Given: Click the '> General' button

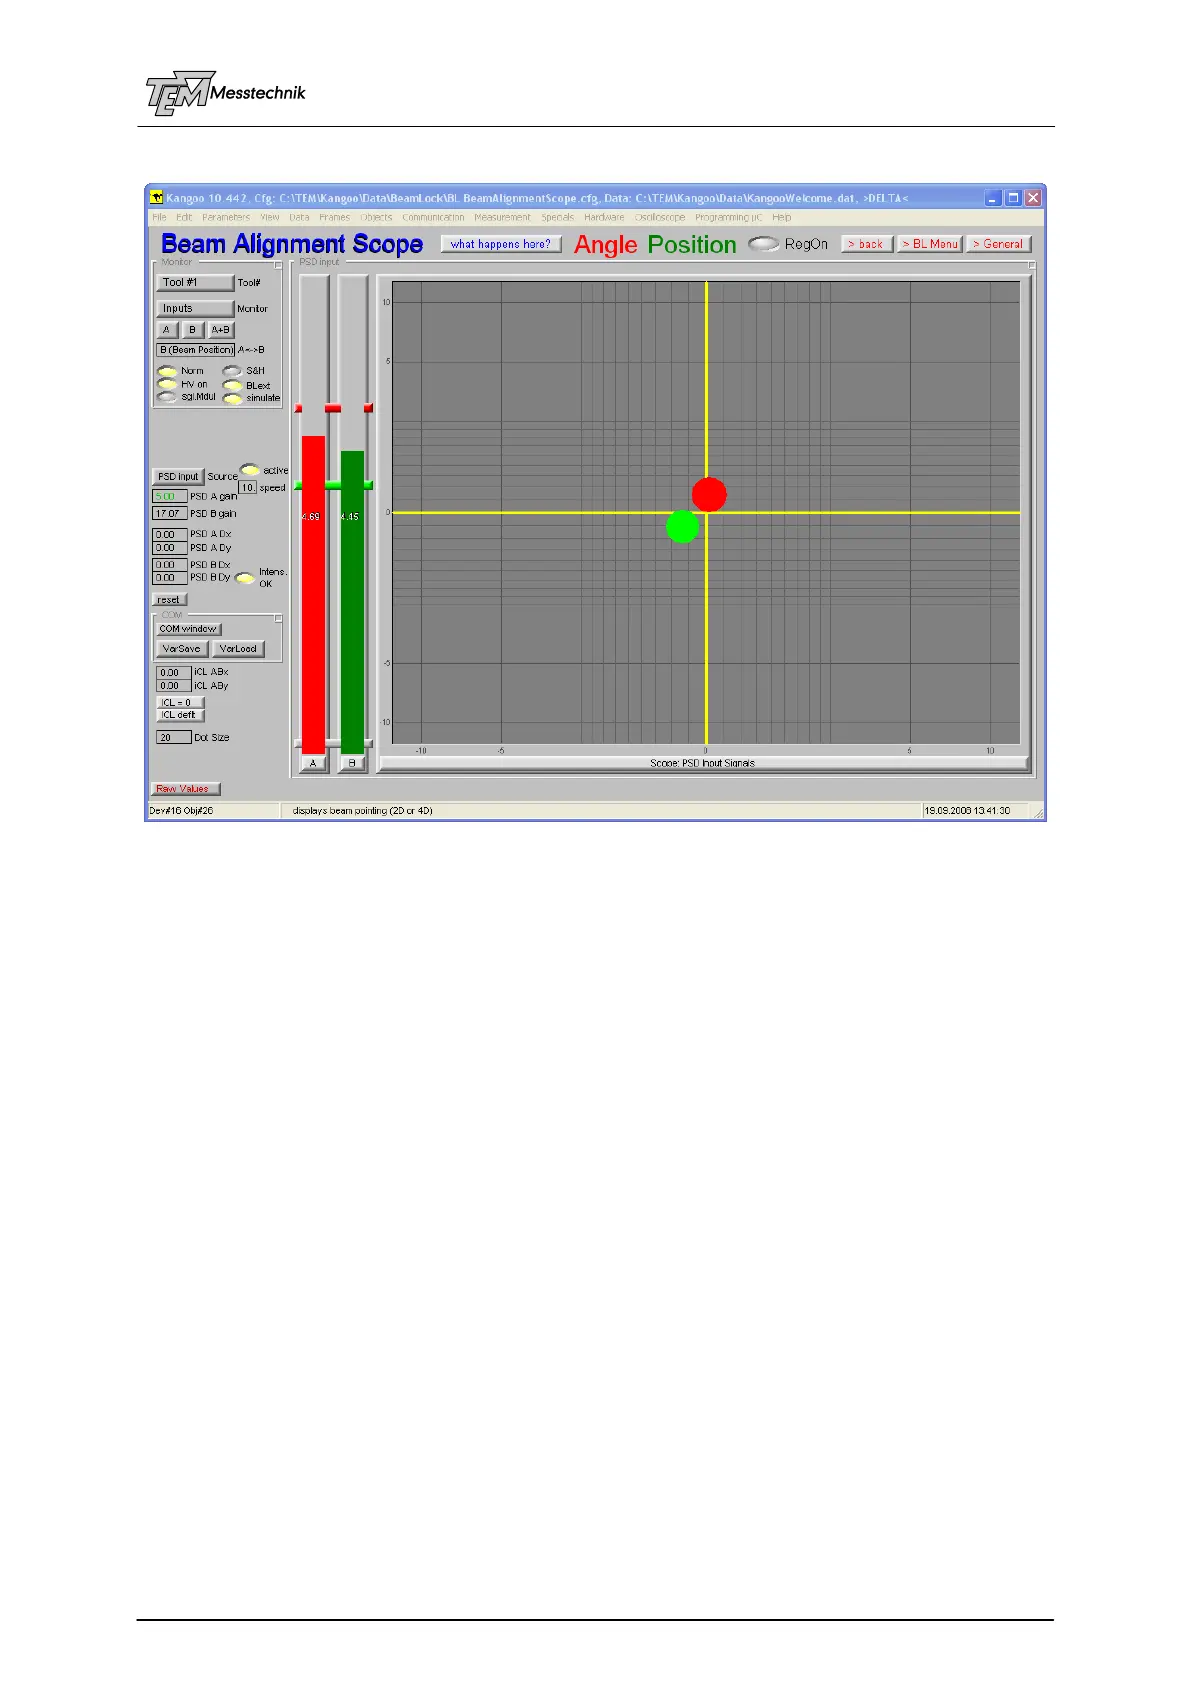Looking at the screenshot, I should tap(998, 244).
